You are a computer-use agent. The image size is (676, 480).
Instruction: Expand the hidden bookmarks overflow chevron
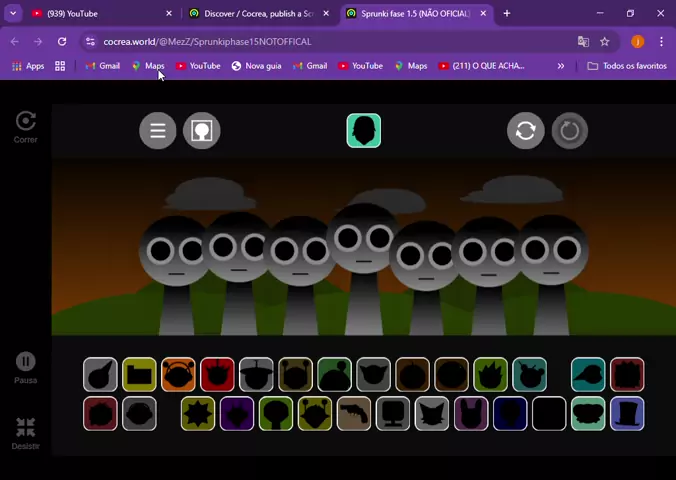point(560,66)
